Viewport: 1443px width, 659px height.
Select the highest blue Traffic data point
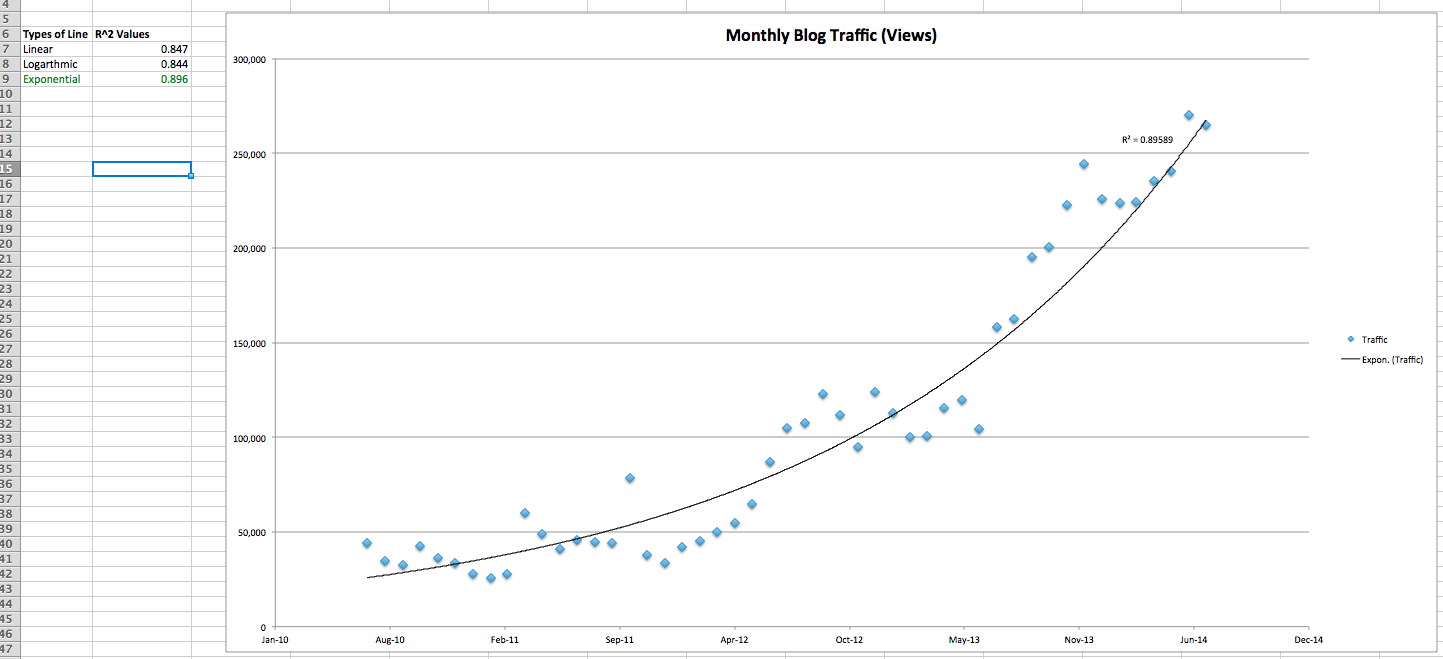click(1189, 115)
